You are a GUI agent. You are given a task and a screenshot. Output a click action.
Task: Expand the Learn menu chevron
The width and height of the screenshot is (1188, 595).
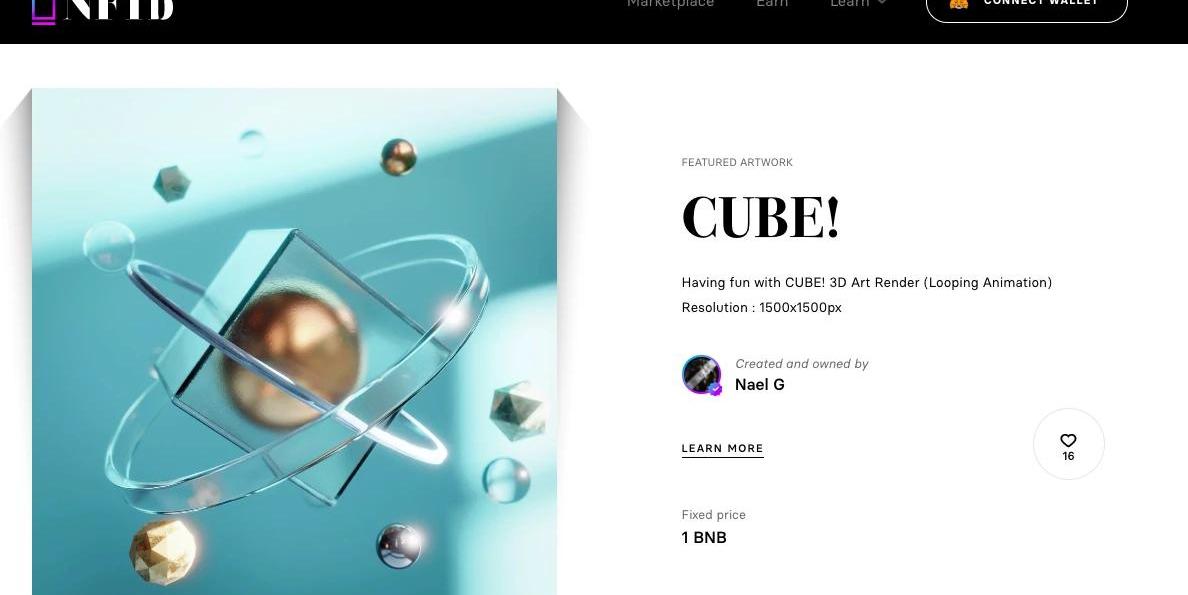[x=882, y=3]
